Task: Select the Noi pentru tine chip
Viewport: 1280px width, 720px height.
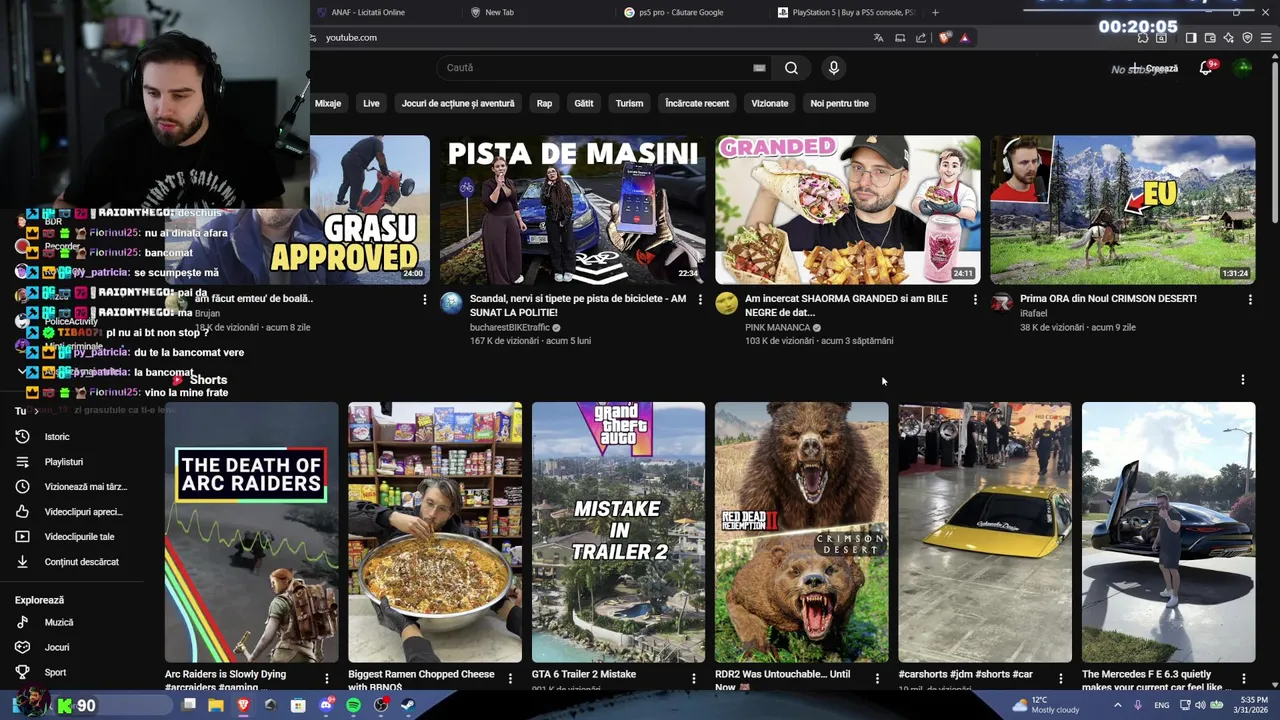Action: (839, 103)
